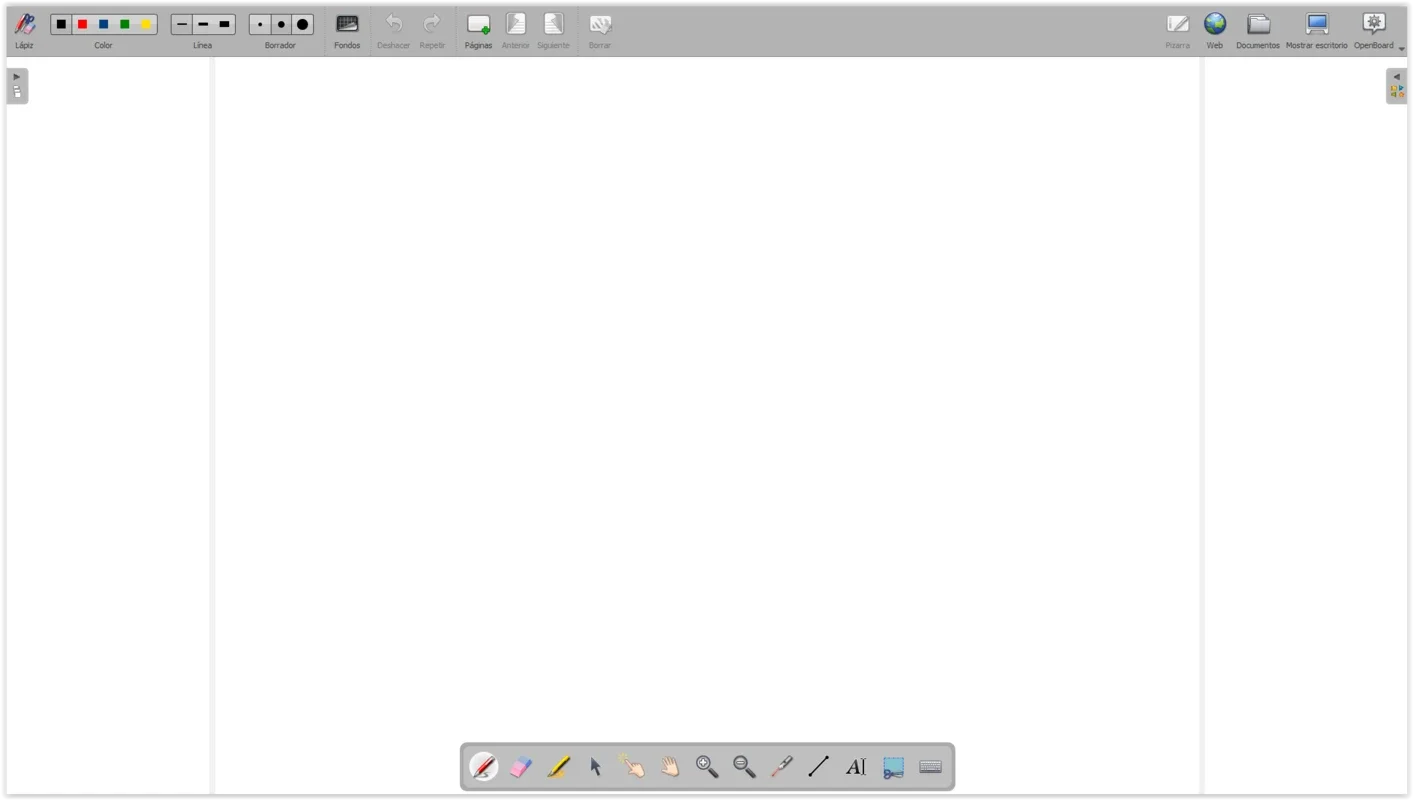This screenshot has width=1413, height=800.
Task: Expand the right sidebar panel
Action: [x=1396, y=76]
